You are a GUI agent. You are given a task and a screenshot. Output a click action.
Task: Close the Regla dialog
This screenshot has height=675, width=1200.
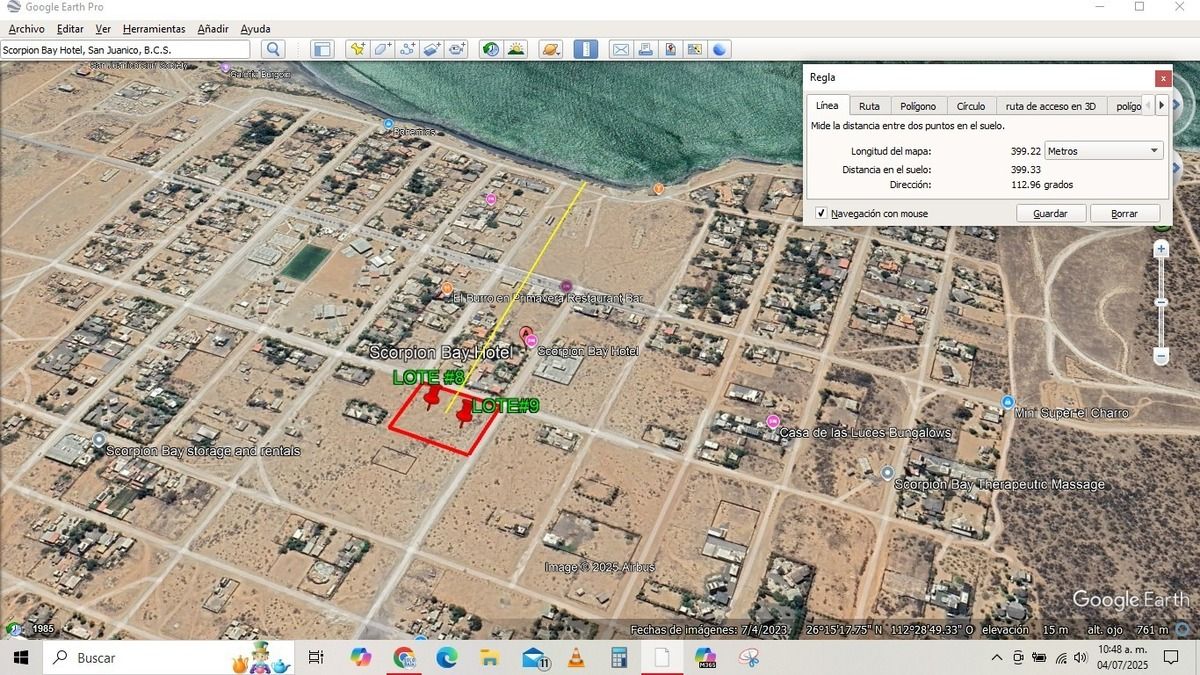click(x=1162, y=78)
